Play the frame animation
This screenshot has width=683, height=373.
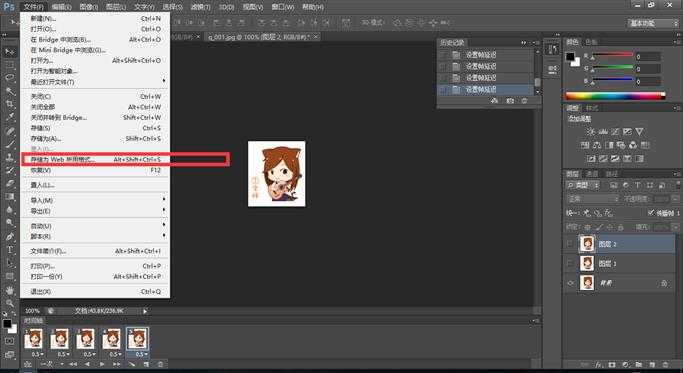[102, 364]
